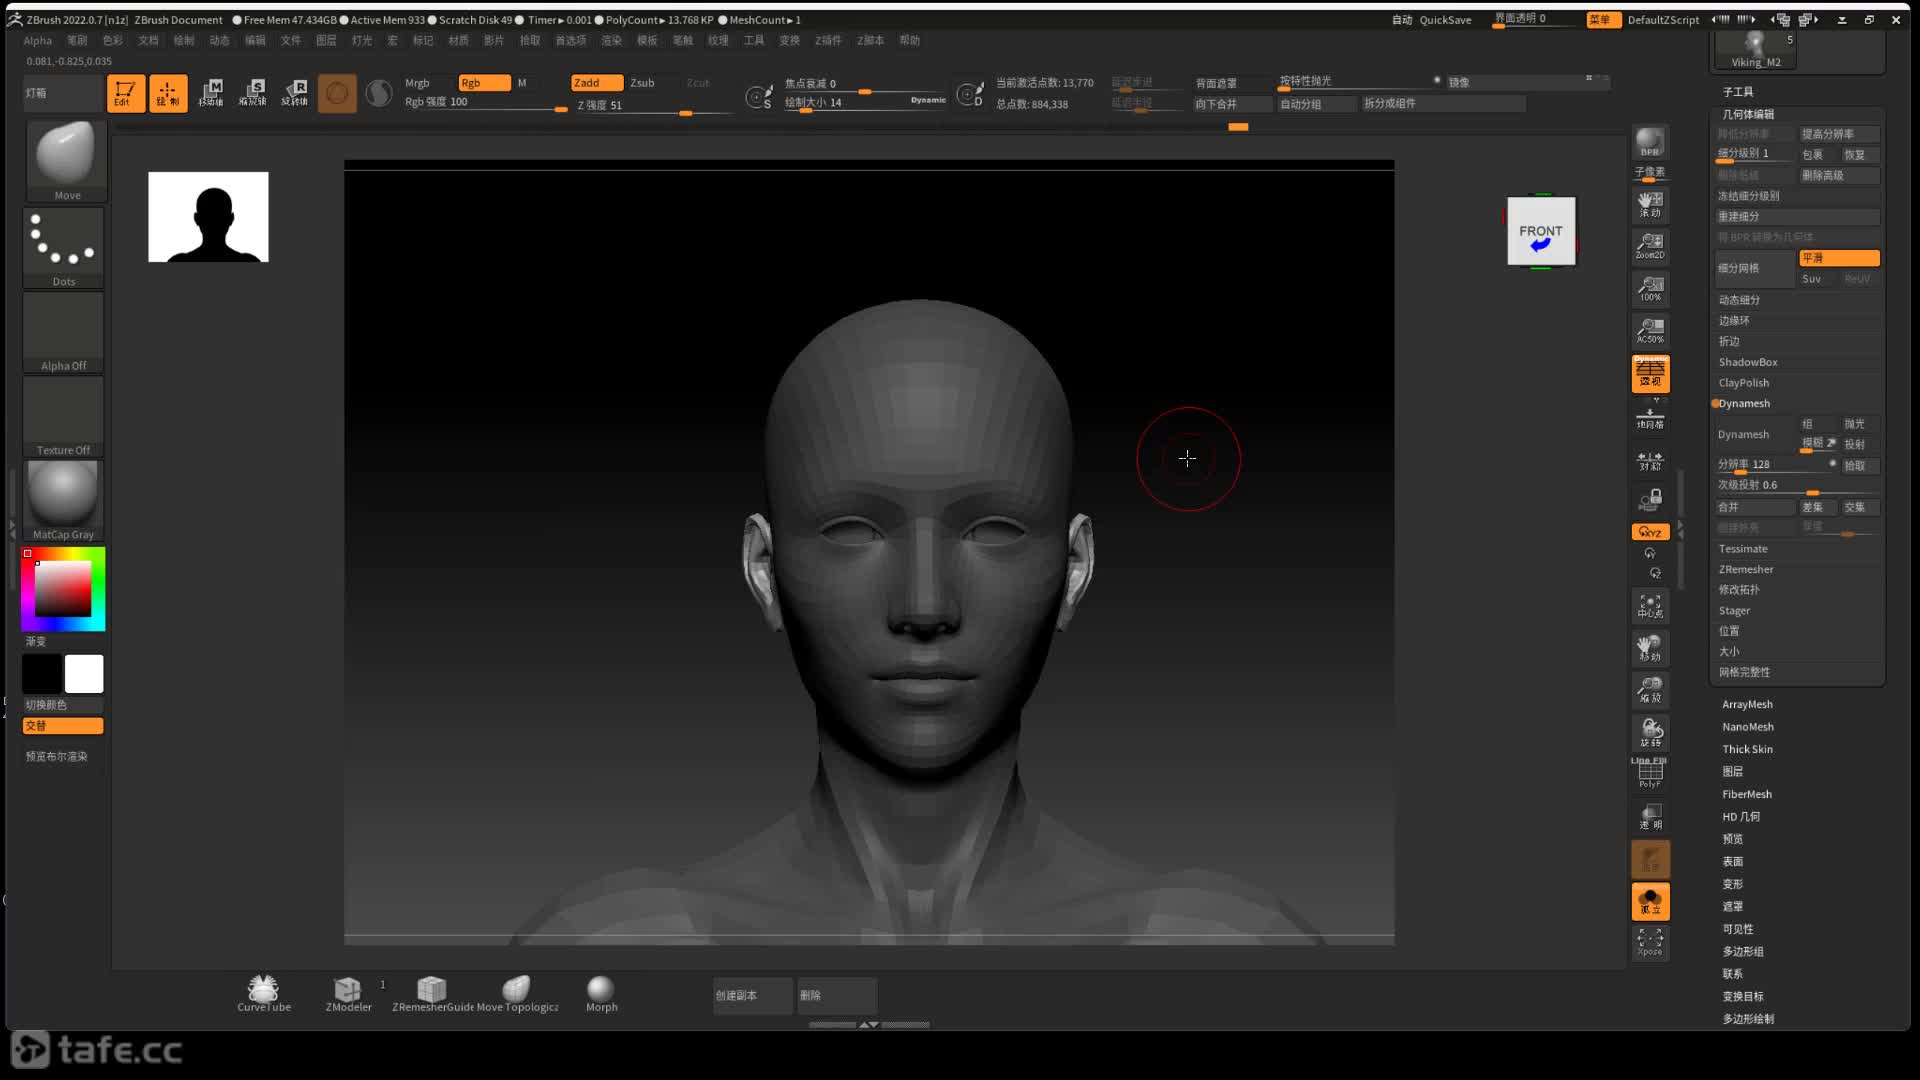The width and height of the screenshot is (1920, 1080).
Task: Click the Move view hand icon
Action: point(1650,648)
